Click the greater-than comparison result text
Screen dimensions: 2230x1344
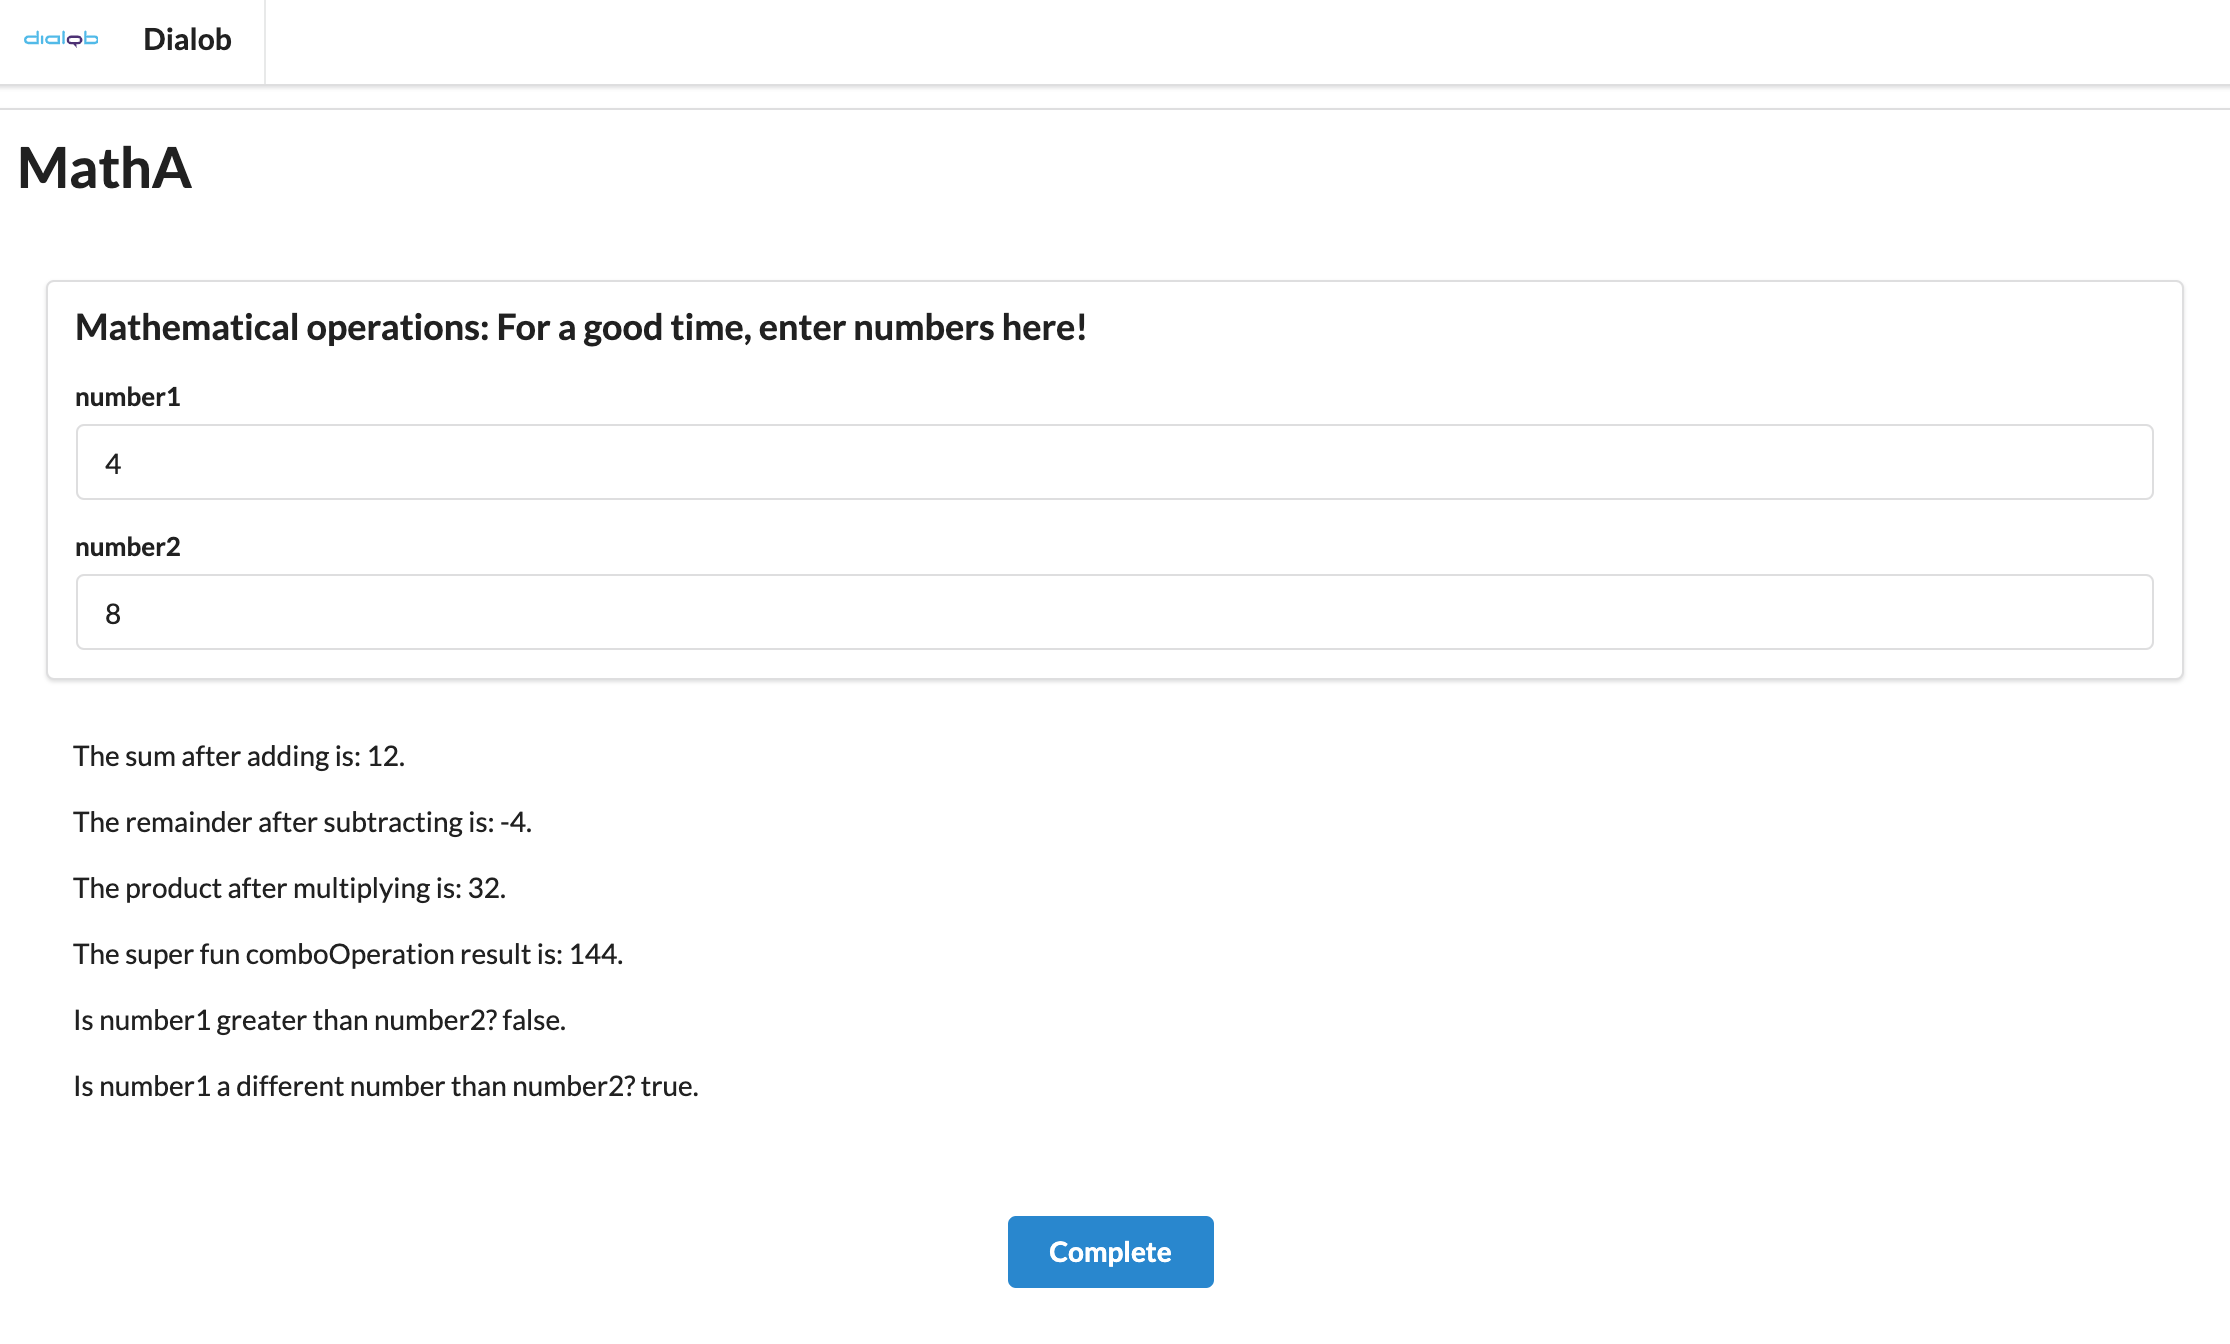coord(319,1020)
